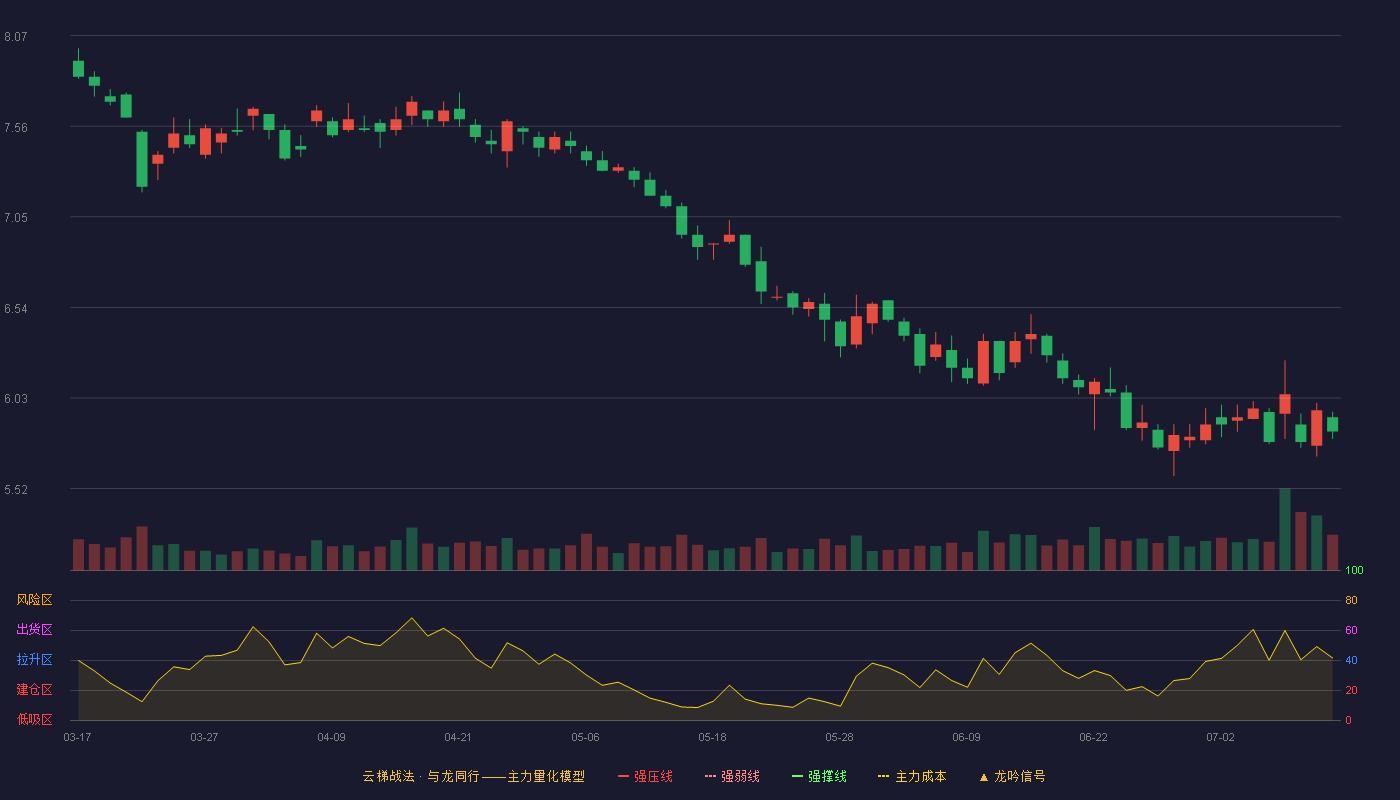Toggle the 强撑线 legend series
The width and height of the screenshot is (1400, 800).
tap(819, 776)
